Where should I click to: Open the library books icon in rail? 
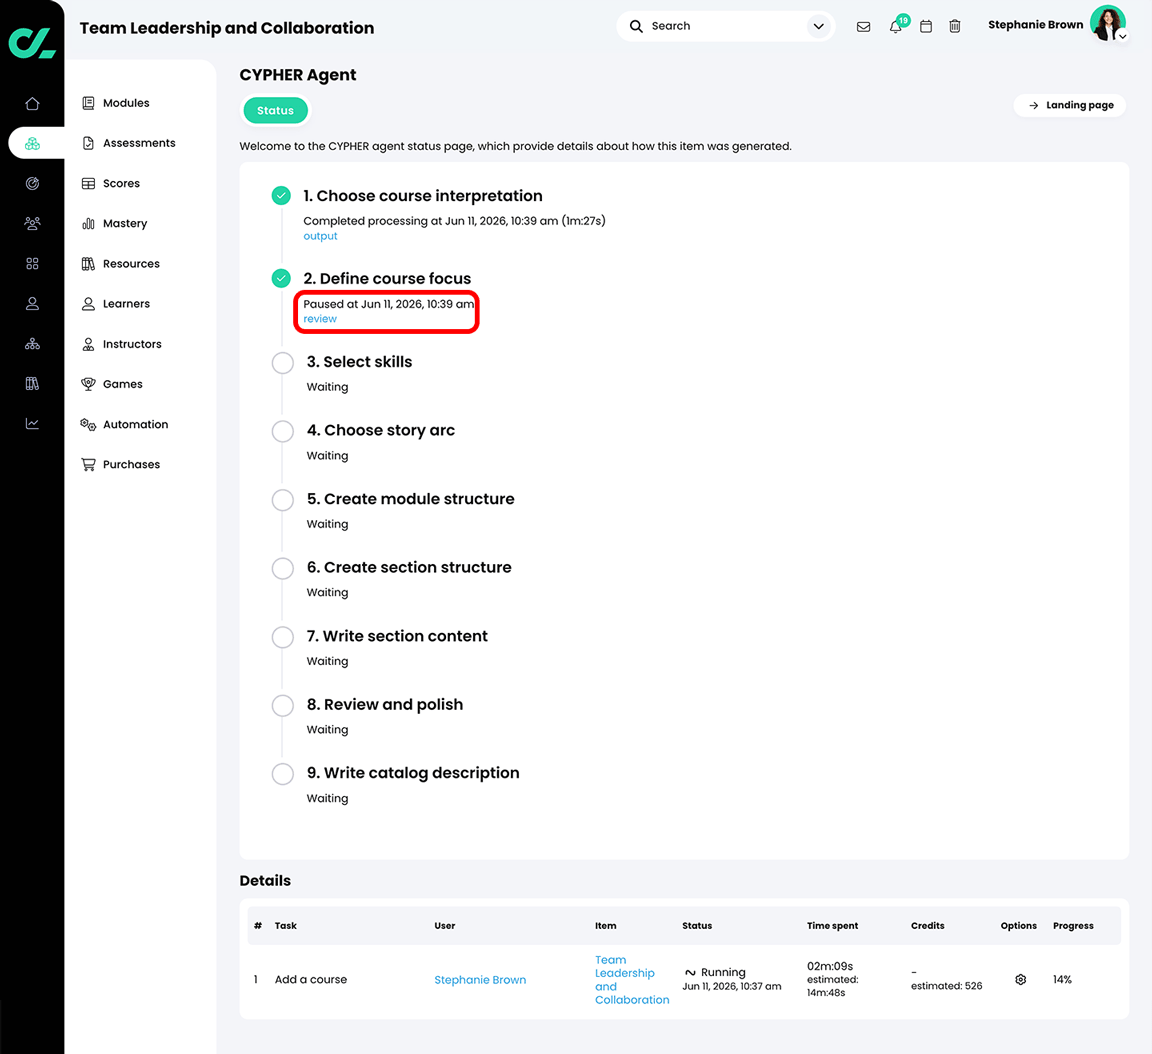point(32,383)
